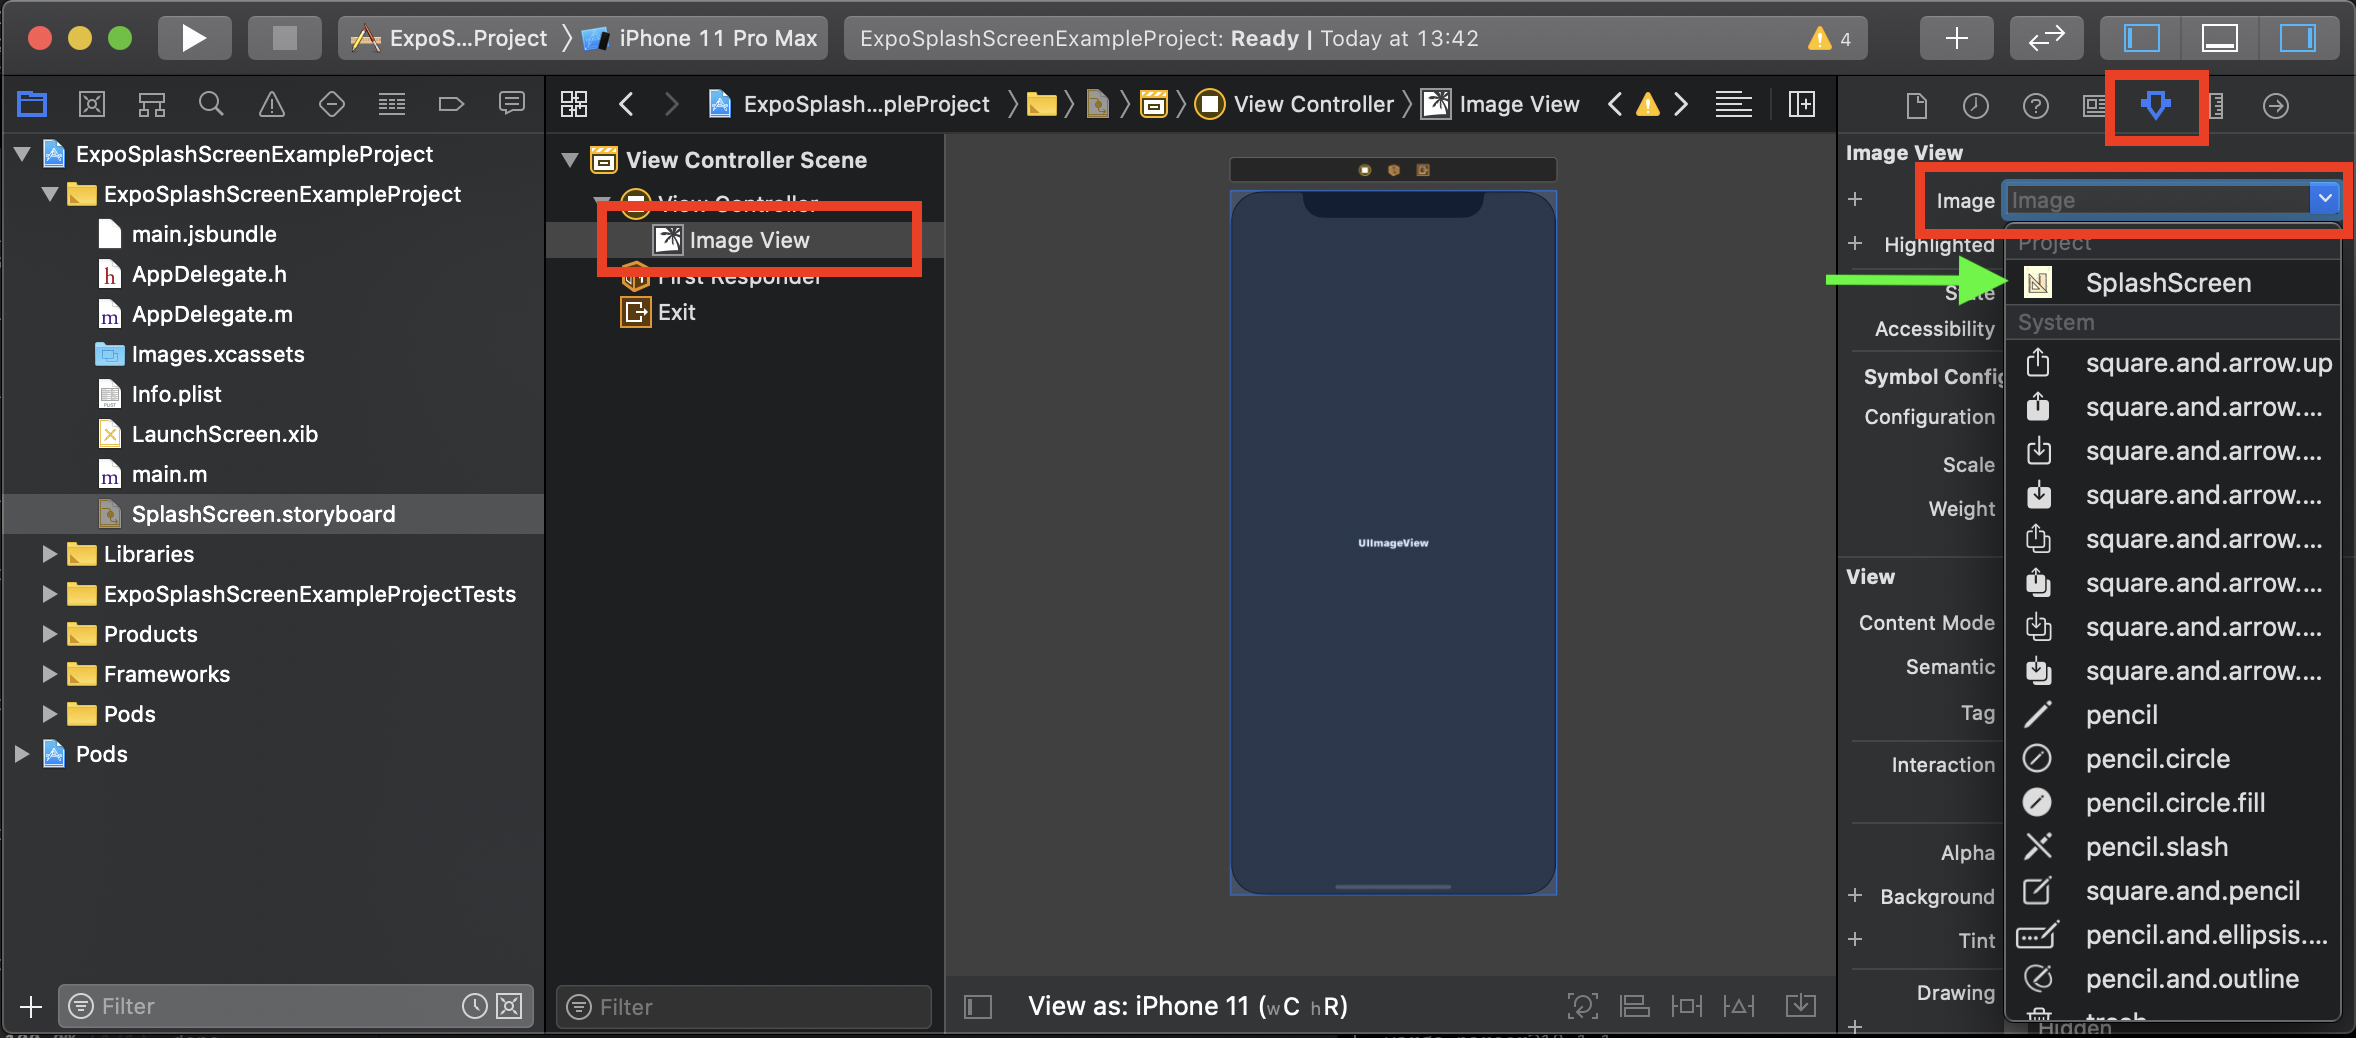2356x1038 pixels.
Task: Open the Source Control navigator
Action: click(92, 104)
